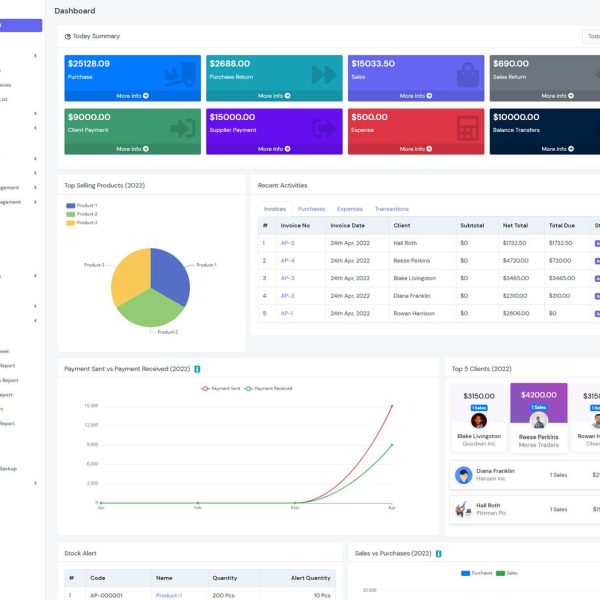Toggle Payment Sent series in line chart legend
This screenshot has width=600, height=600.
point(221,388)
